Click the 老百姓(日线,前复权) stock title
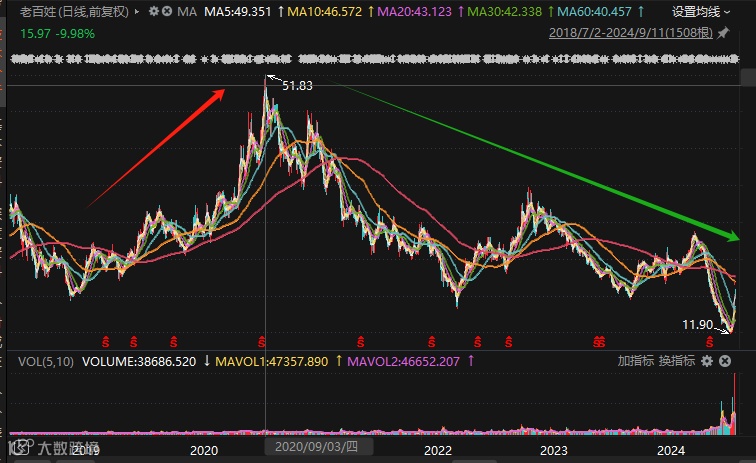This screenshot has width=756, height=463. pos(74,12)
